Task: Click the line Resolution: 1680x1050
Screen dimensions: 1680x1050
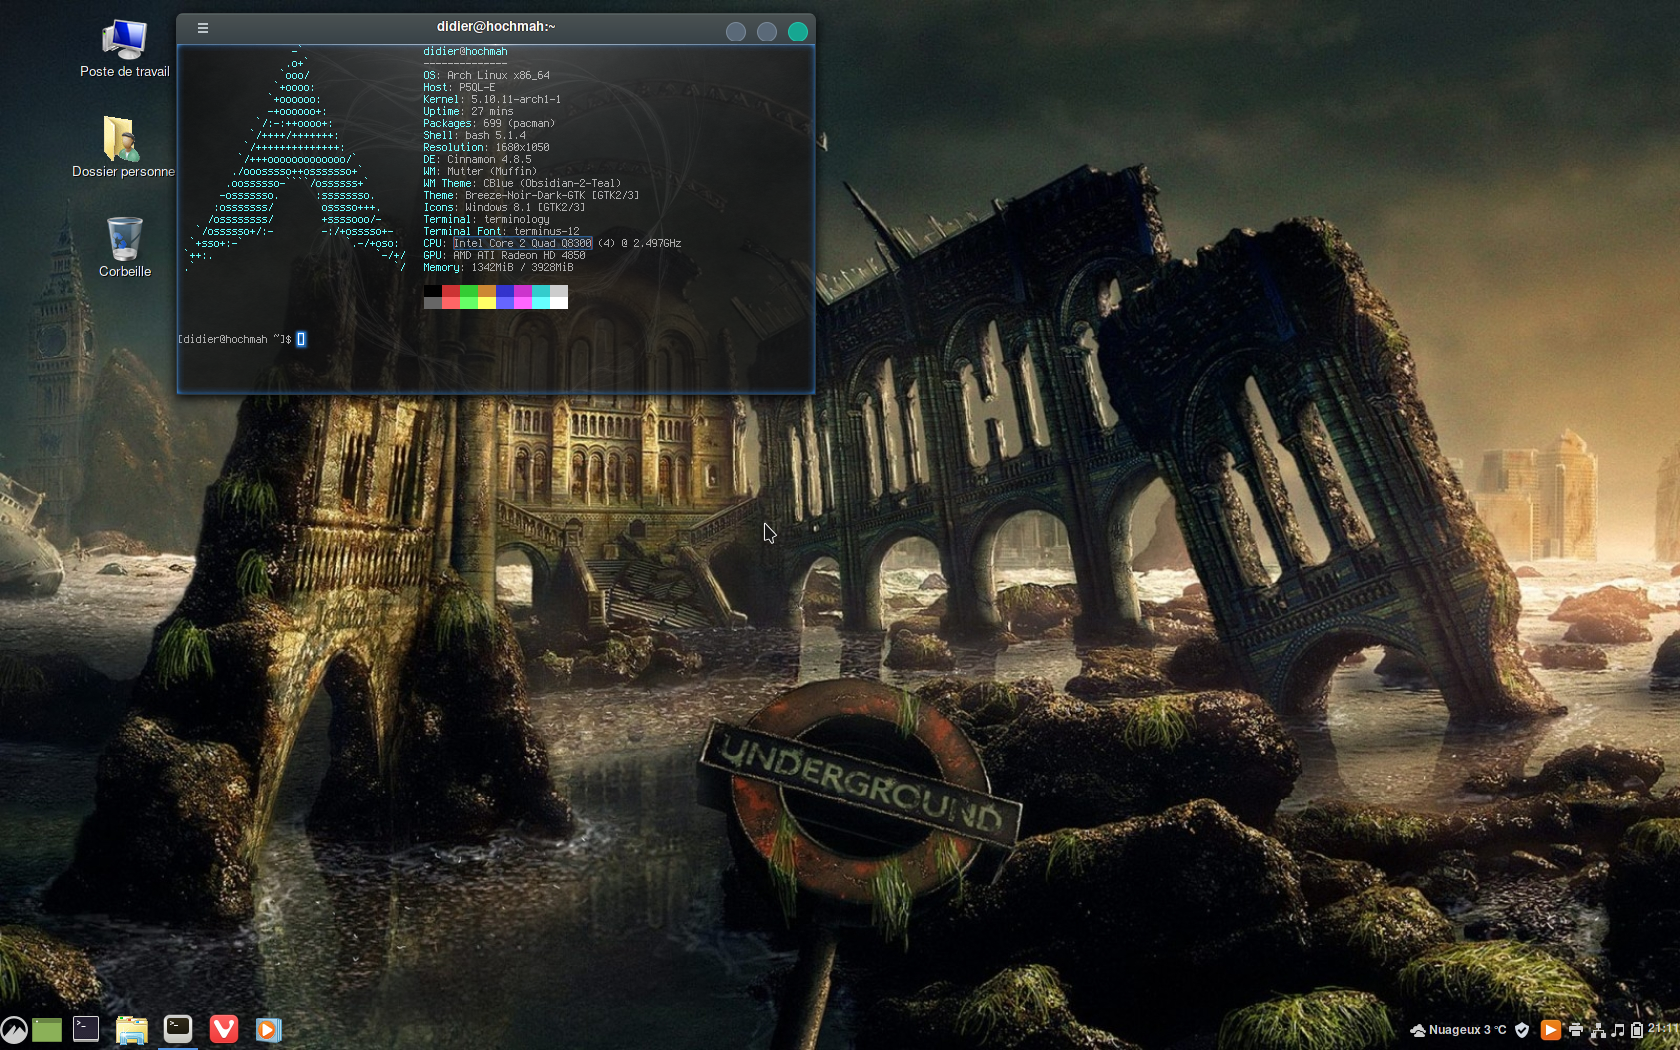Action: pos(486,148)
